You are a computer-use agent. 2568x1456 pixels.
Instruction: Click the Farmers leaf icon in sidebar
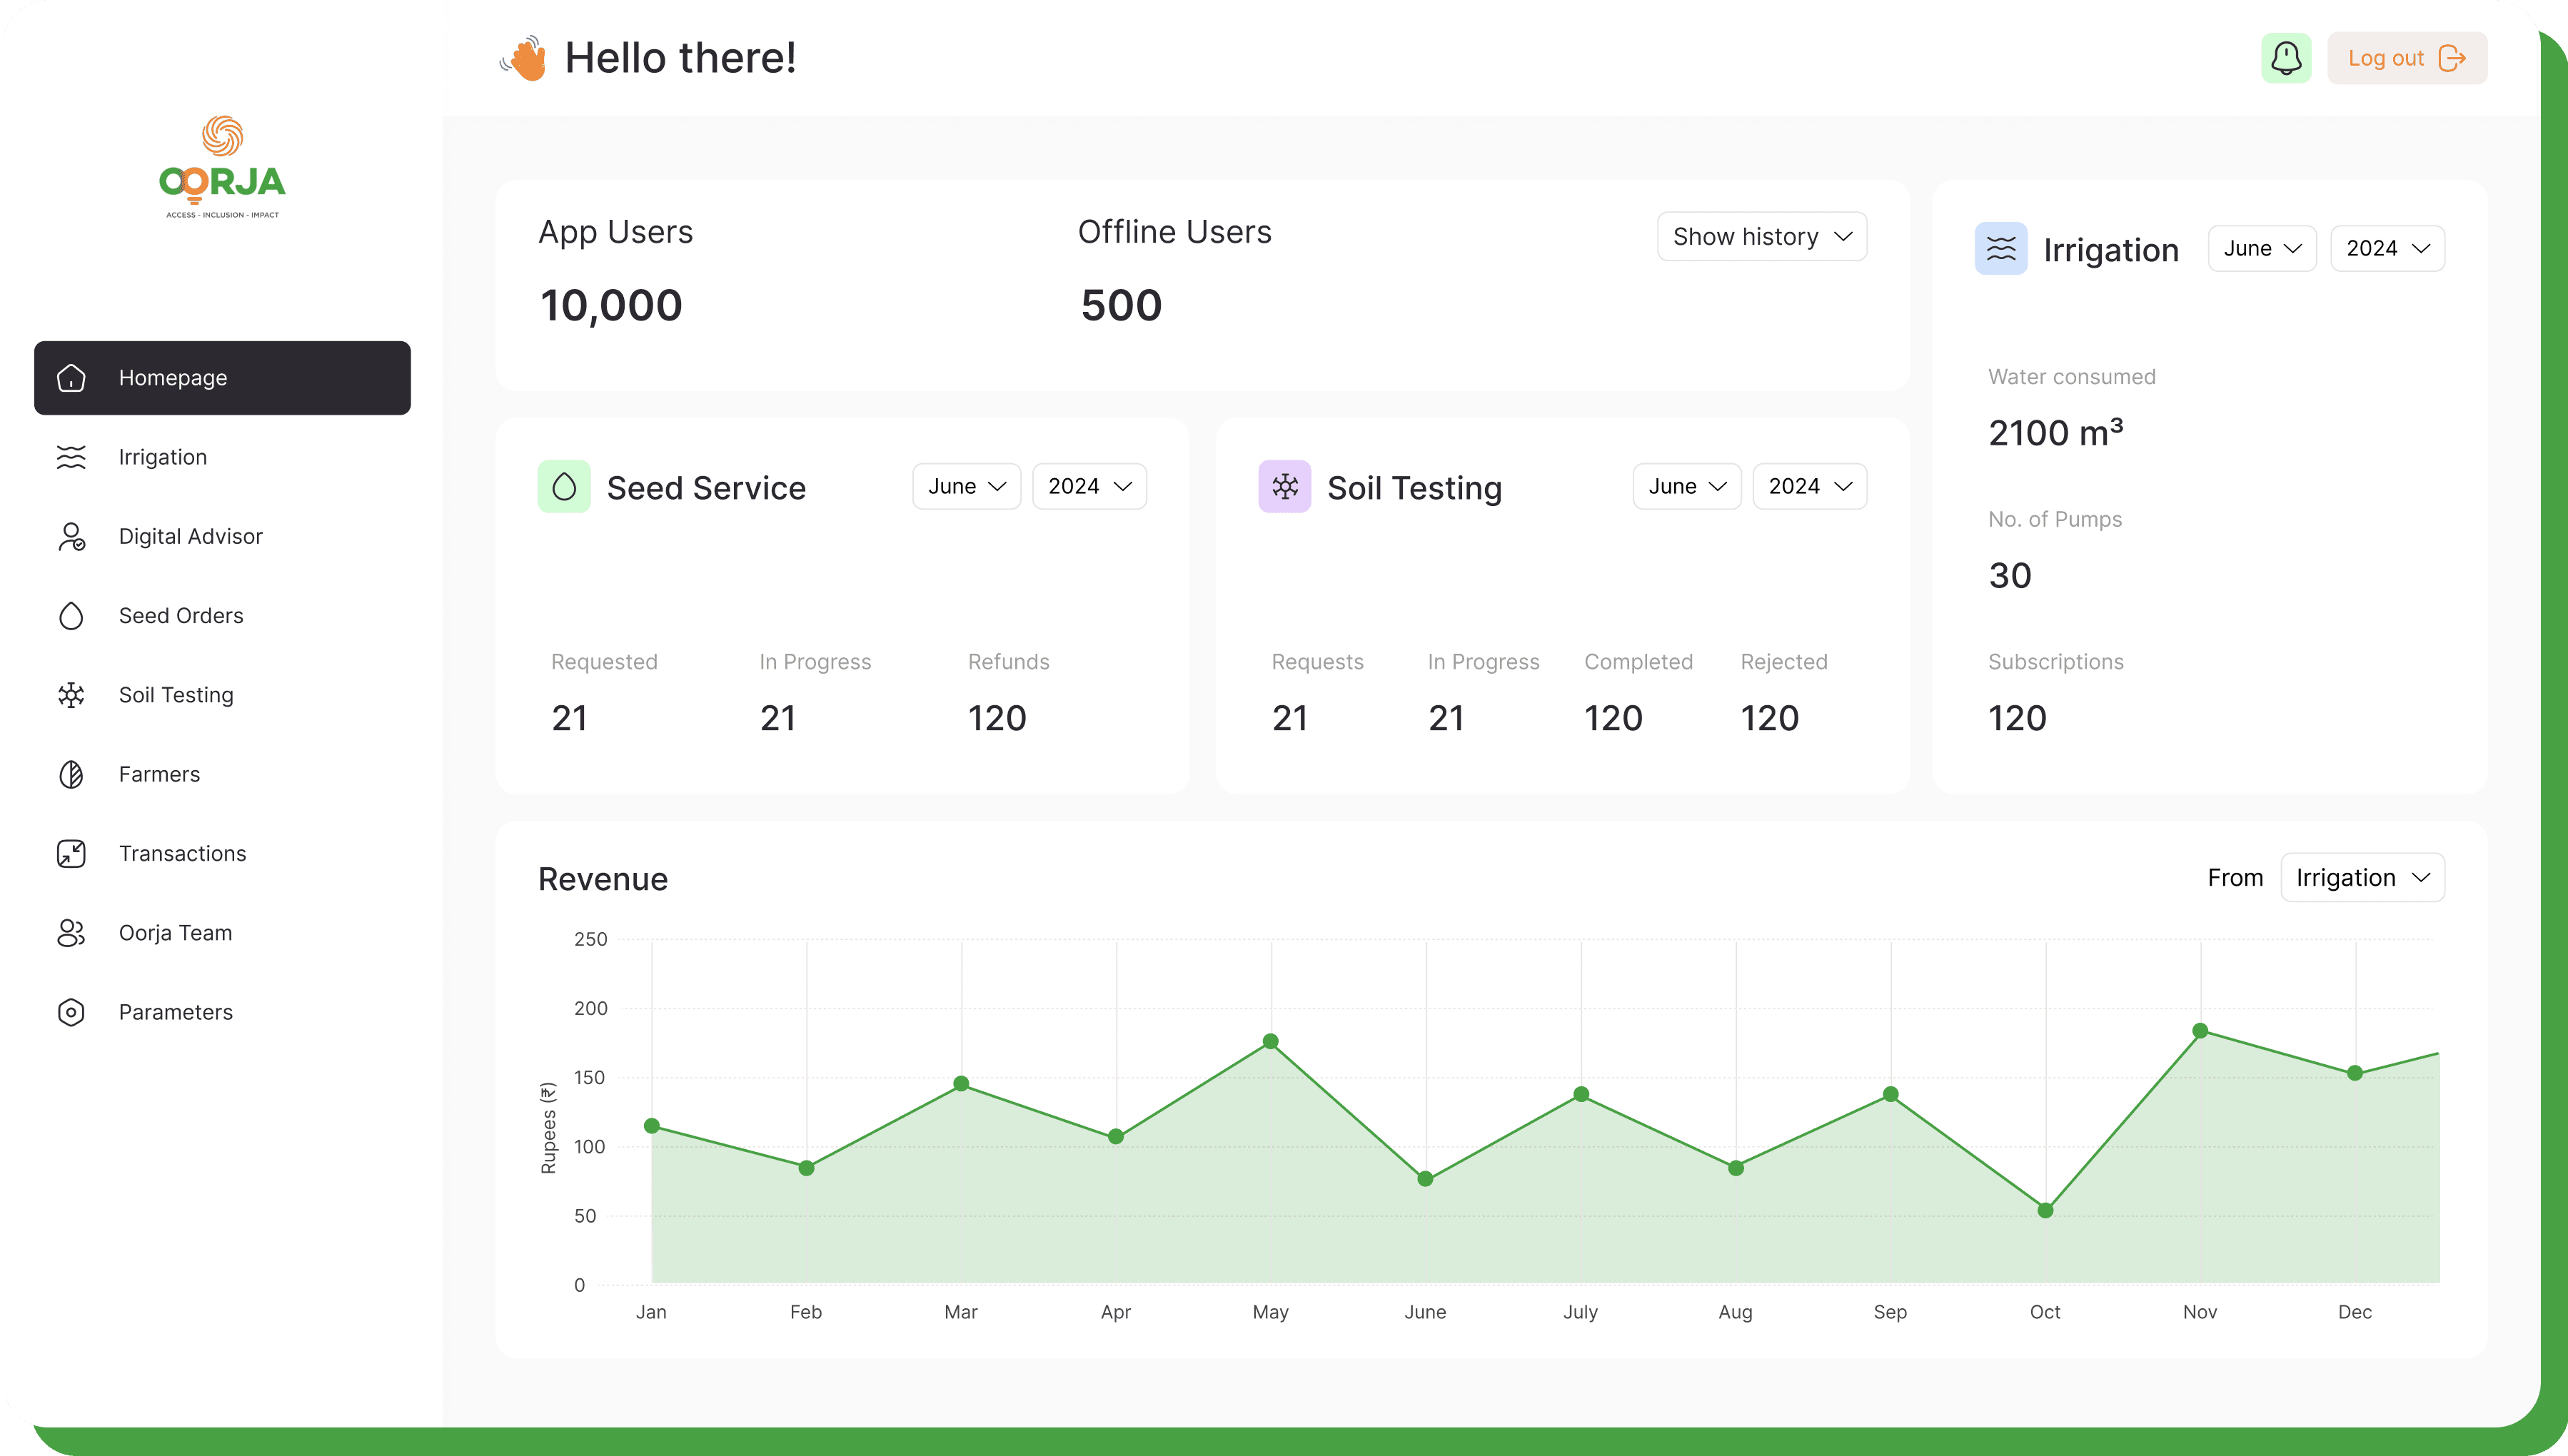tap(71, 774)
